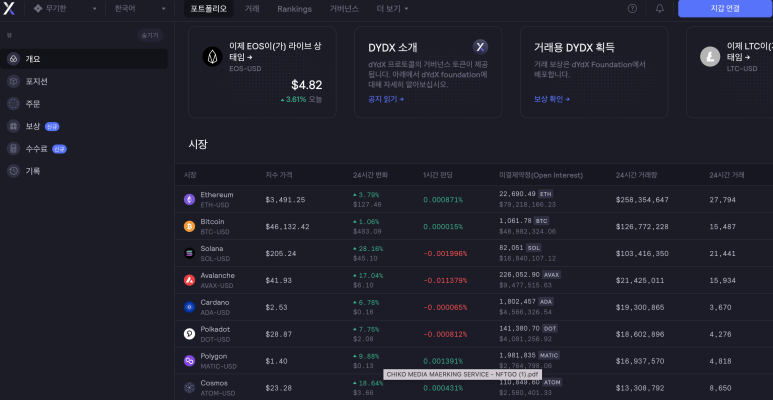Select the 기록 history sidebar icon
The height and width of the screenshot is (400, 773).
point(13,171)
